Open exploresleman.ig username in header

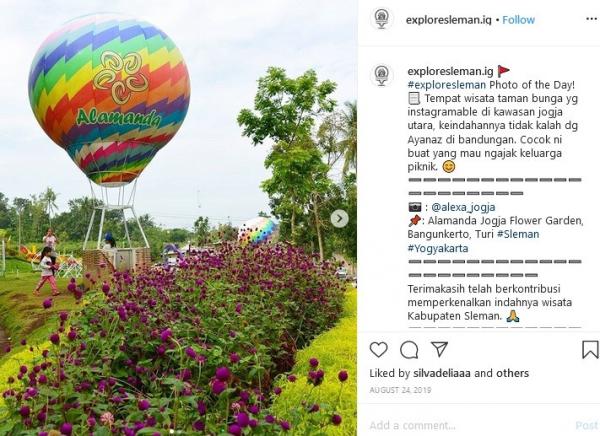pyautogui.click(x=448, y=20)
